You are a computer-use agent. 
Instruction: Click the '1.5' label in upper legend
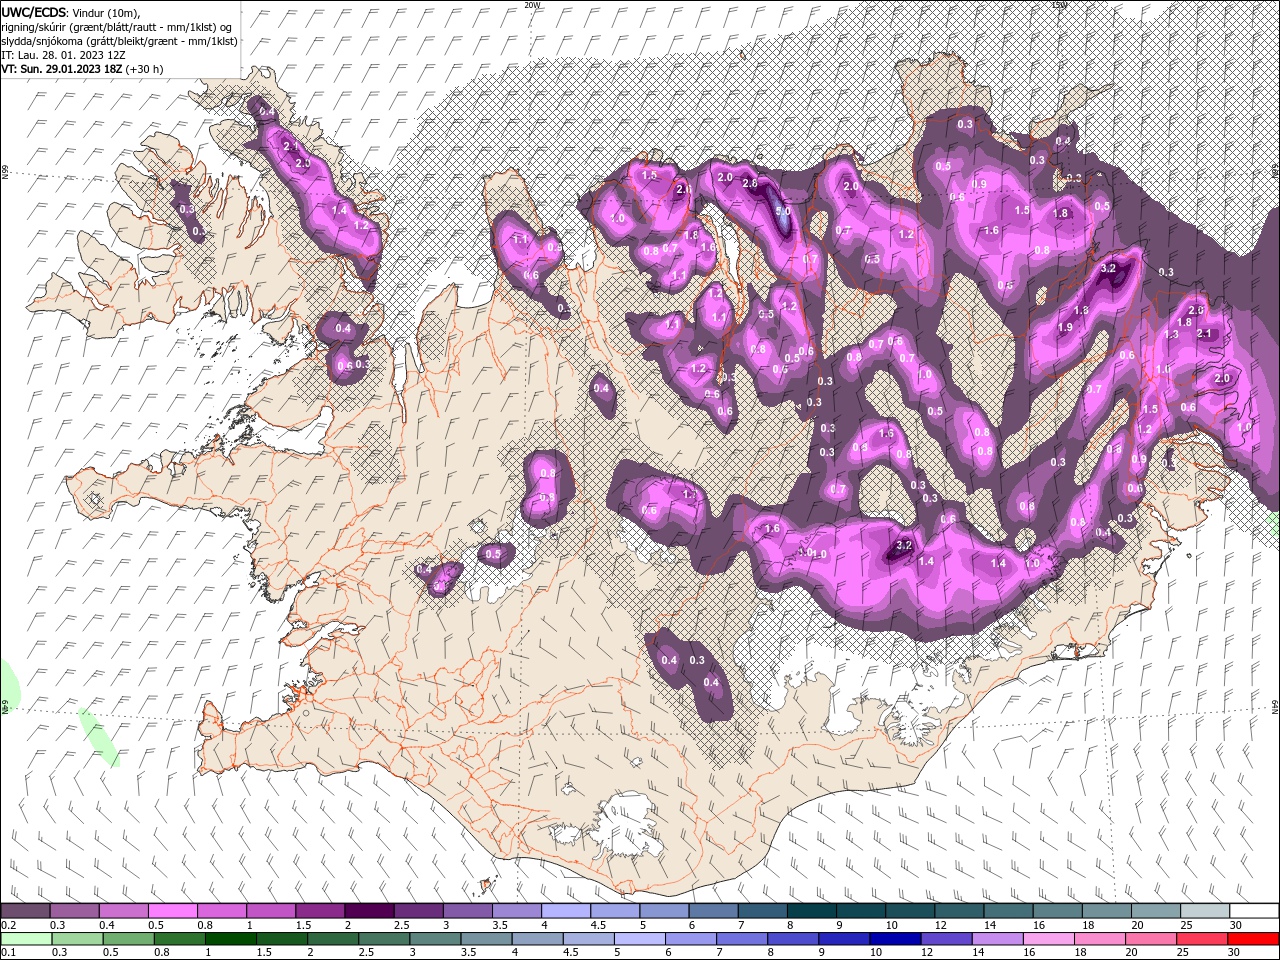(303, 925)
